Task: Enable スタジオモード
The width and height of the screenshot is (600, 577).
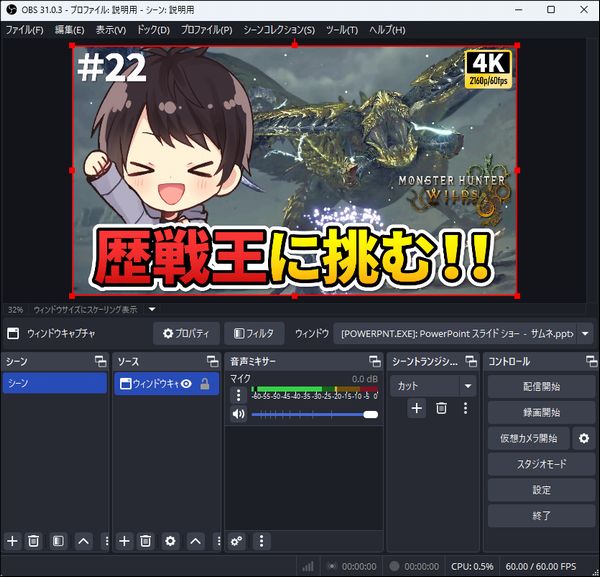Action: point(541,464)
